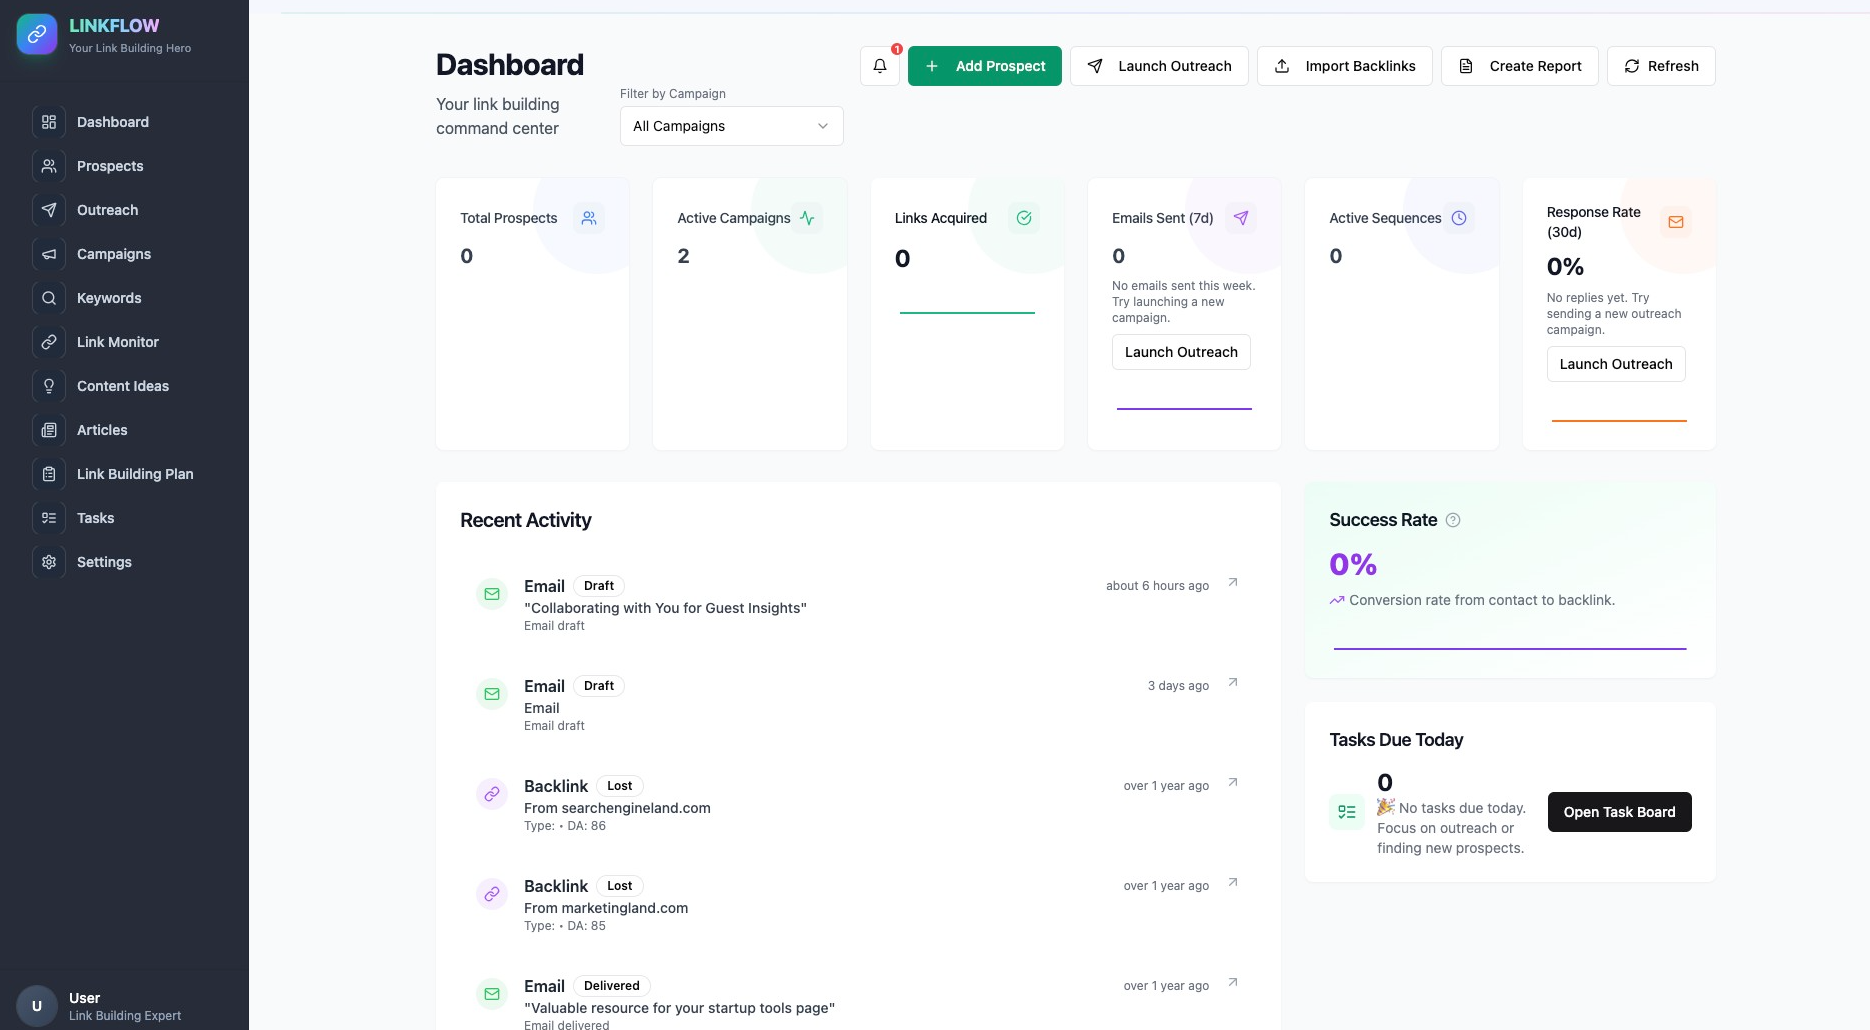Image resolution: width=1870 pixels, height=1030 pixels.
Task: Click the Success Rate help icon
Action: 1453,520
